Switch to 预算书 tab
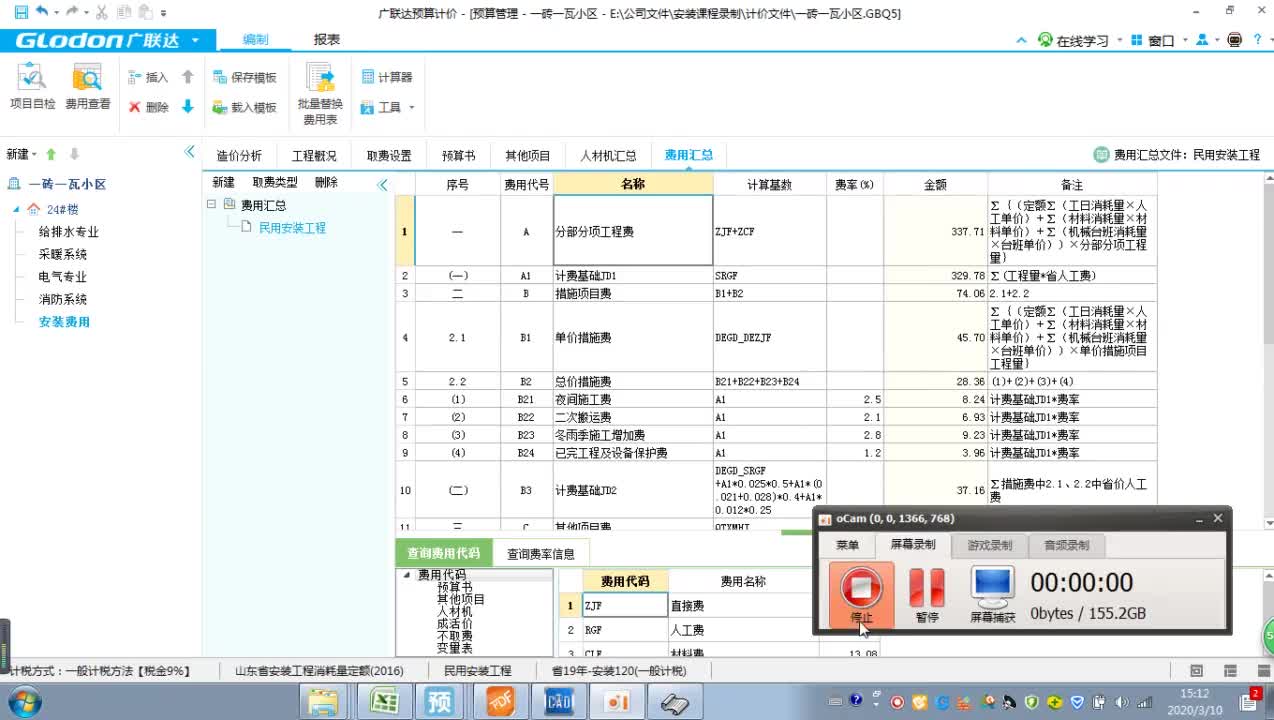 point(458,156)
